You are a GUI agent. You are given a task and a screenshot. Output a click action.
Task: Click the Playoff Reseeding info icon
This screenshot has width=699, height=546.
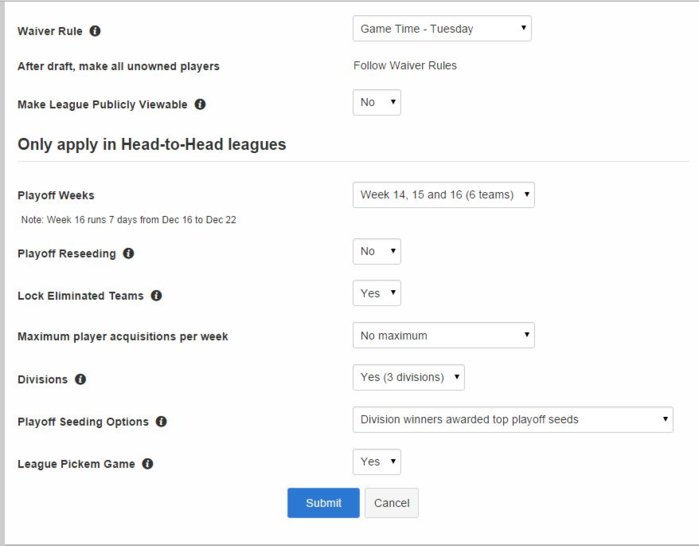click(128, 254)
